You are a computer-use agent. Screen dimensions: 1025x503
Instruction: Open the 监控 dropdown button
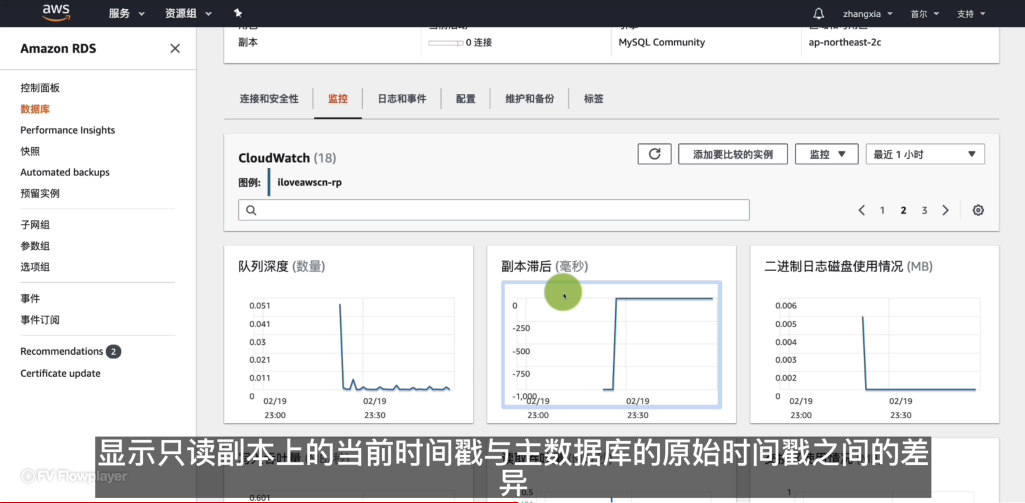coord(827,154)
